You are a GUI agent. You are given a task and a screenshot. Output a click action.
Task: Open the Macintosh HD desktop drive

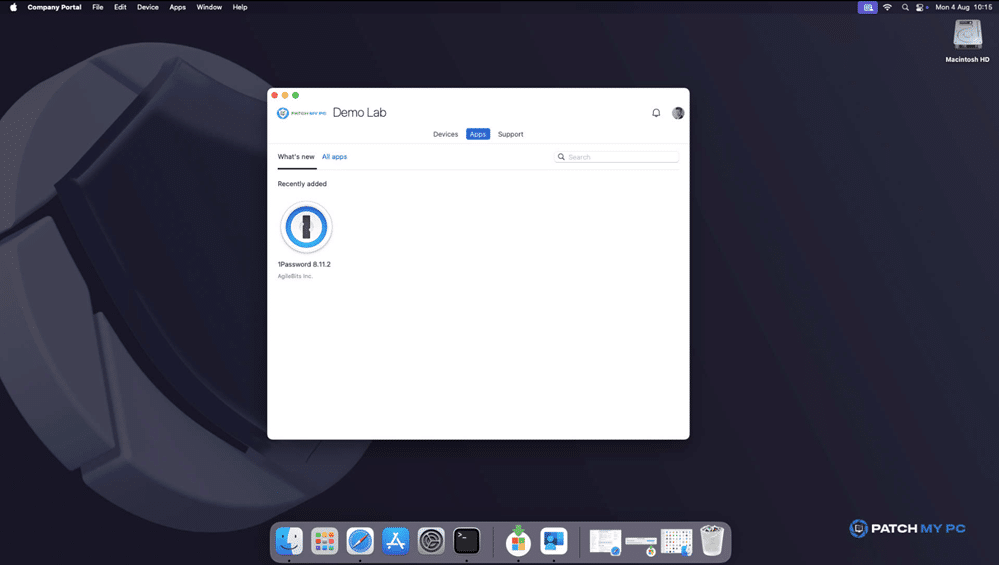tap(967, 41)
